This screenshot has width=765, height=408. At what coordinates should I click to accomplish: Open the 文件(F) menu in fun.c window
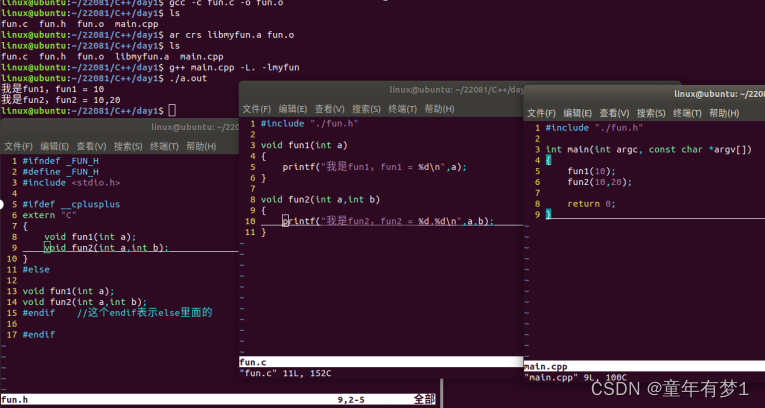pos(257,109)
